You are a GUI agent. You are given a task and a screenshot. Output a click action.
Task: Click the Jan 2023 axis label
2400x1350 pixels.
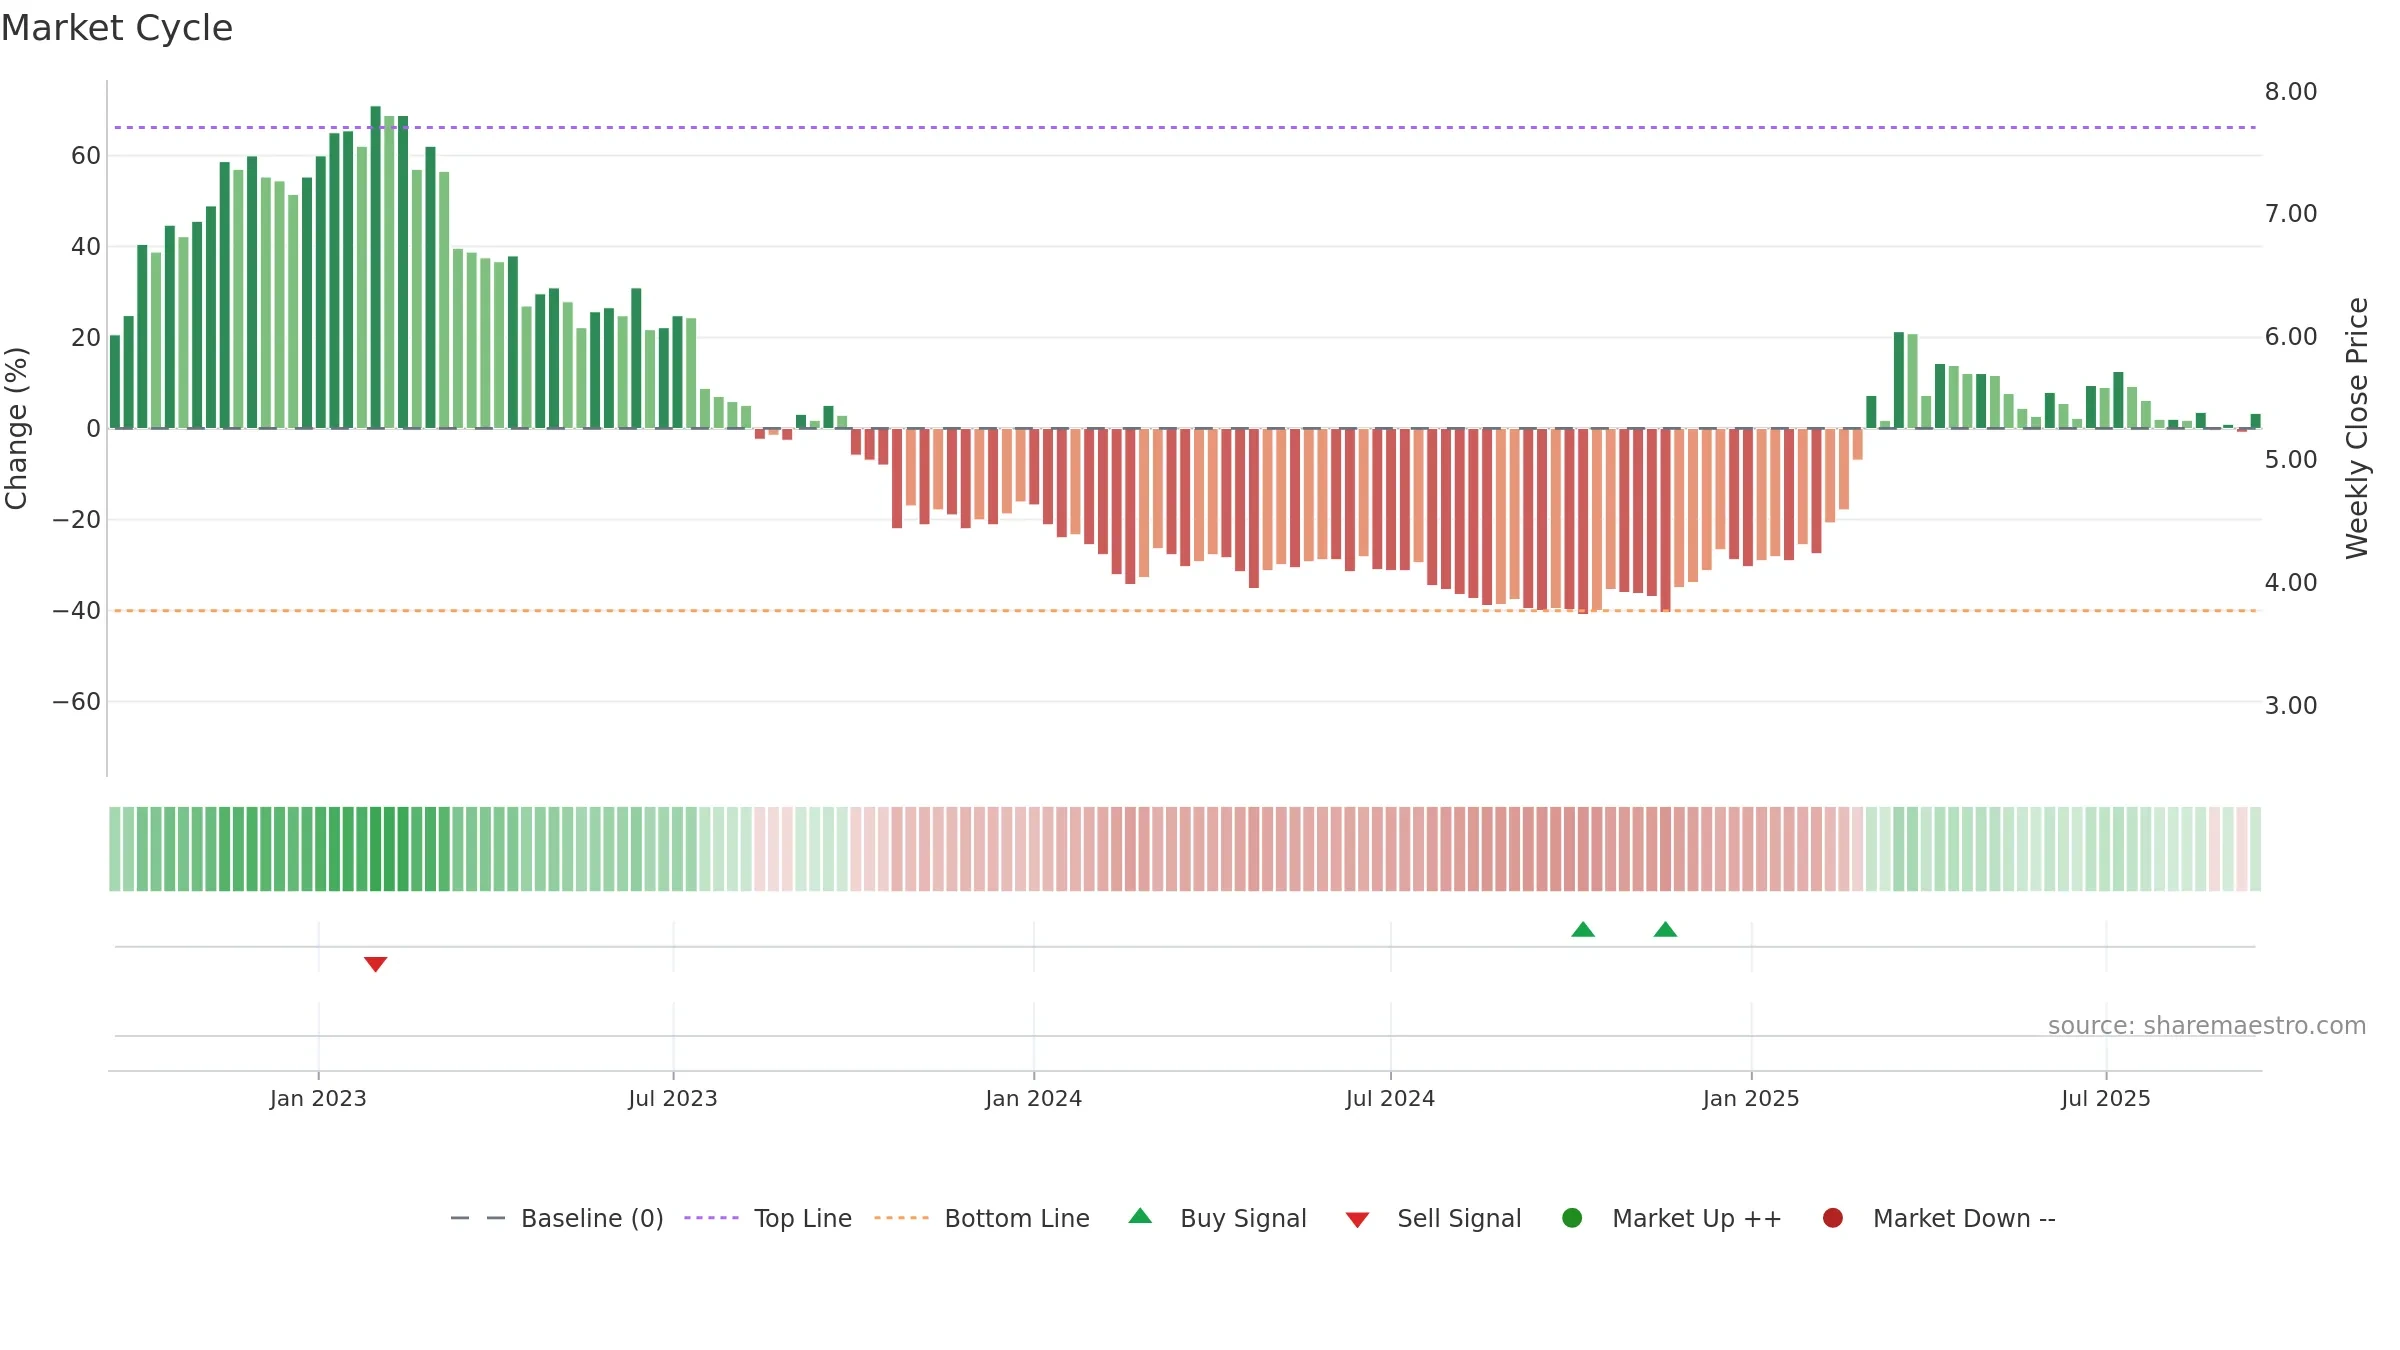pyautogui.click(x=318, y=1099)
